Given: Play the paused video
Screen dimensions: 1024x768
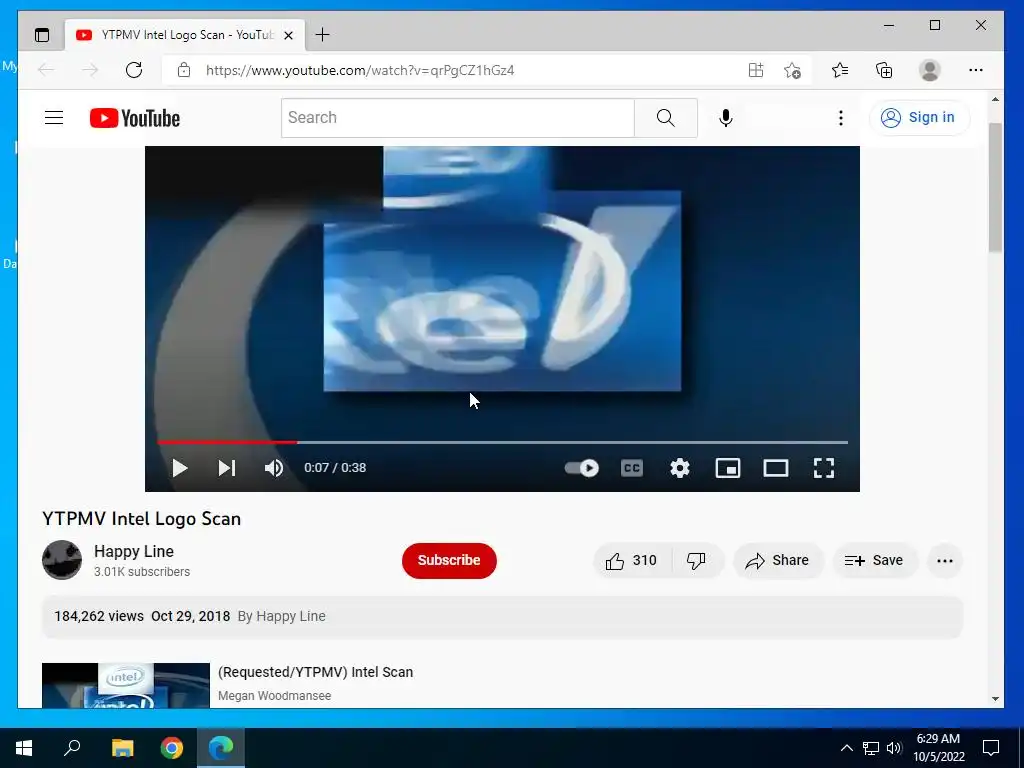Looking at the screenshot, I should (180, 468).
